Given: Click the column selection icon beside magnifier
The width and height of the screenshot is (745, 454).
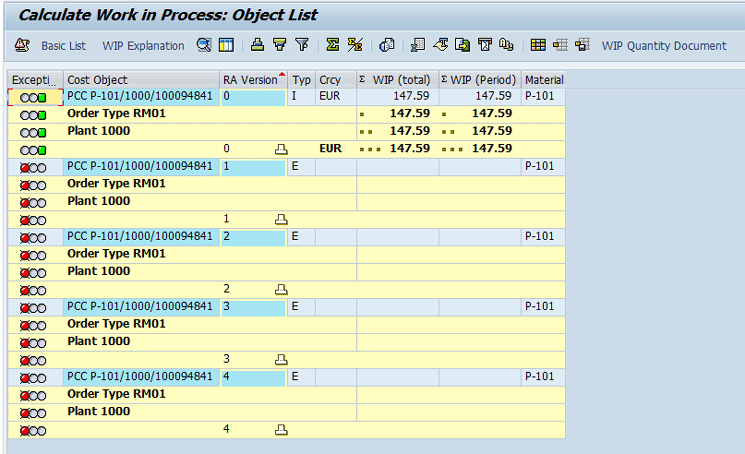Looking at the screenshot, I should pos(226,45).
